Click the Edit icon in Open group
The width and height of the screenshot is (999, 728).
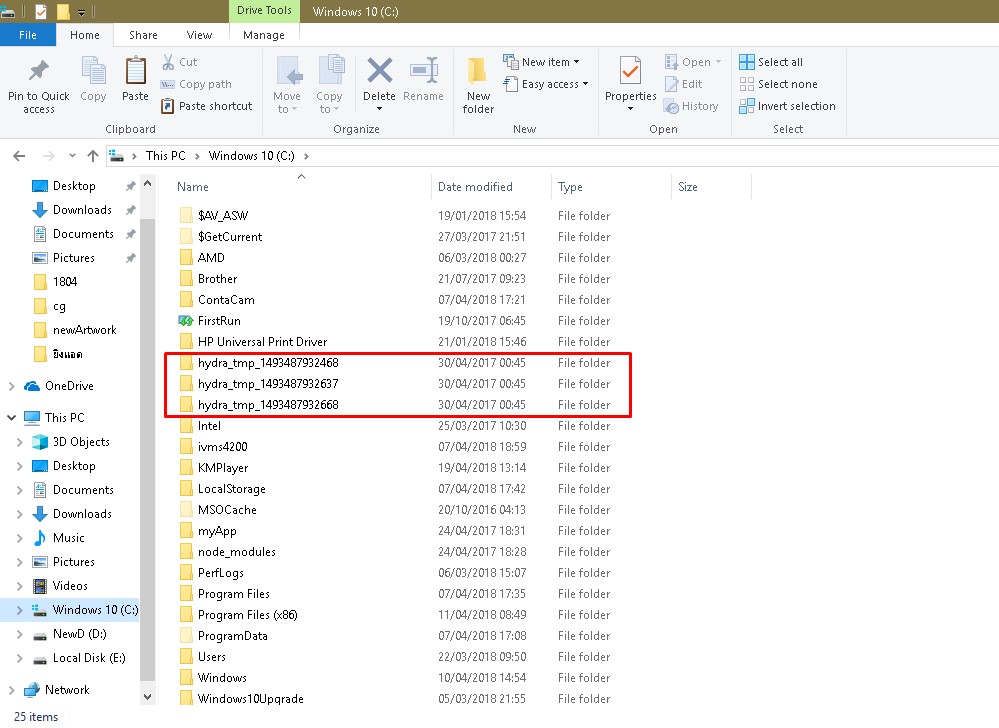click(672, 84)
